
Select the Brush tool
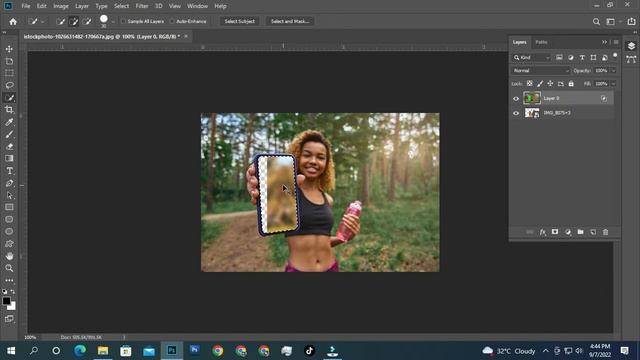pyautogui.click(x=9, y=134)
